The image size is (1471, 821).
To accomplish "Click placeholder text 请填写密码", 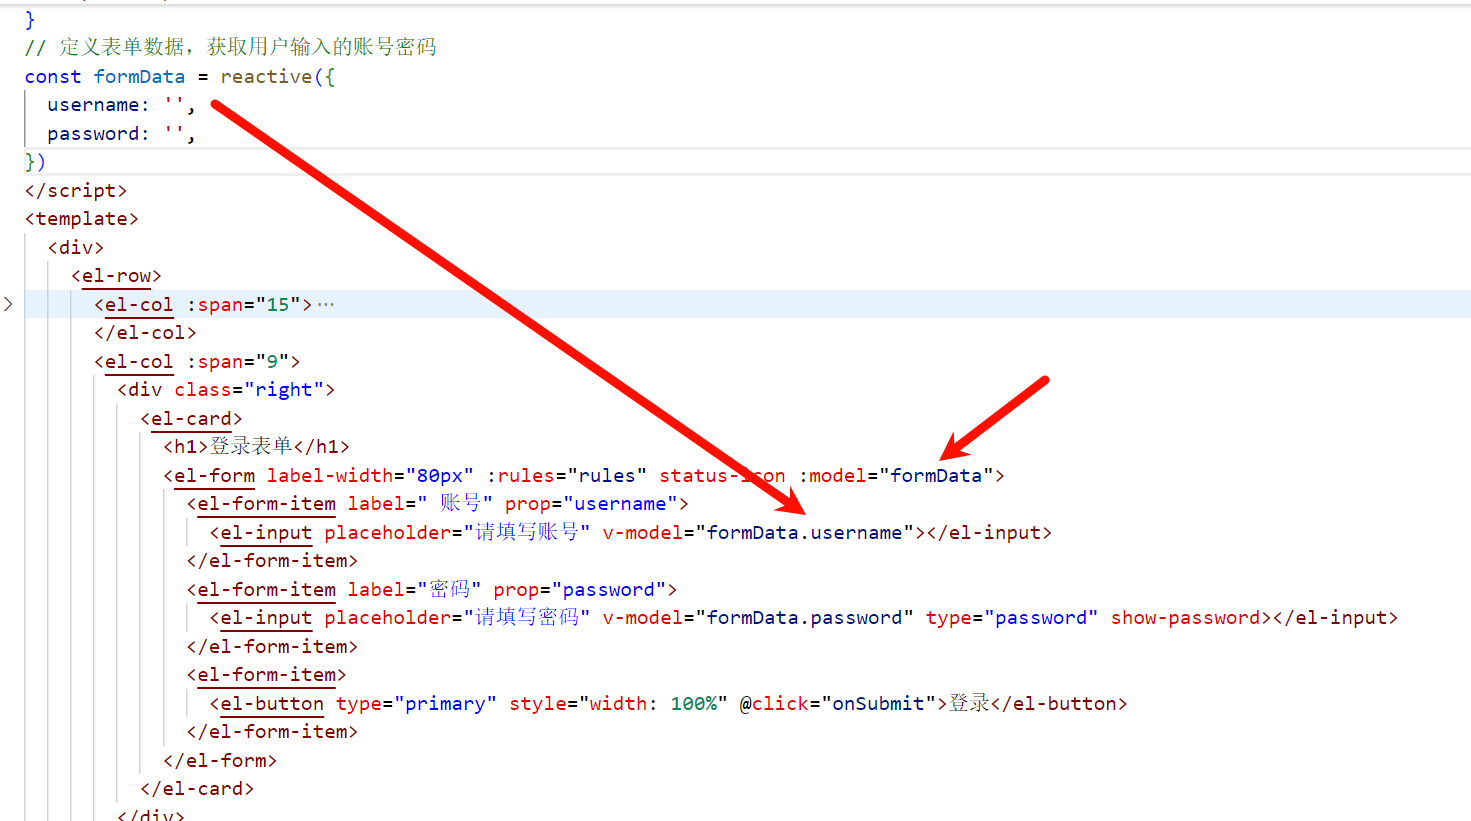I will pos(527,617).
